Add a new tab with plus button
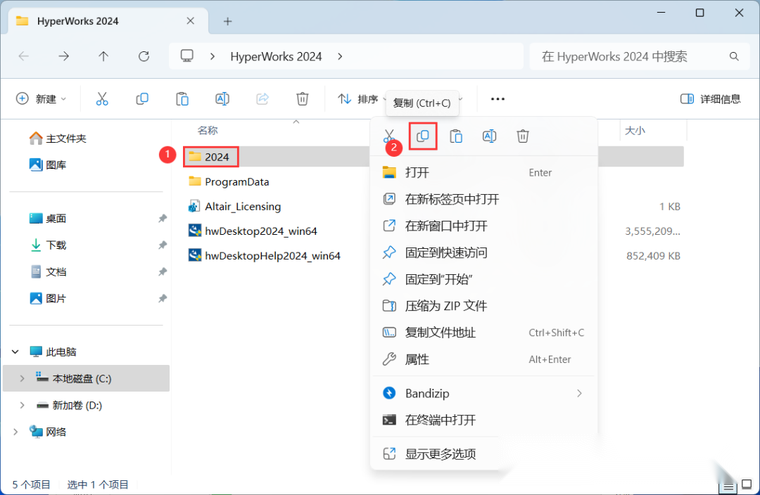The width and height of the screenshot is (760, 495). coord(227,21)
